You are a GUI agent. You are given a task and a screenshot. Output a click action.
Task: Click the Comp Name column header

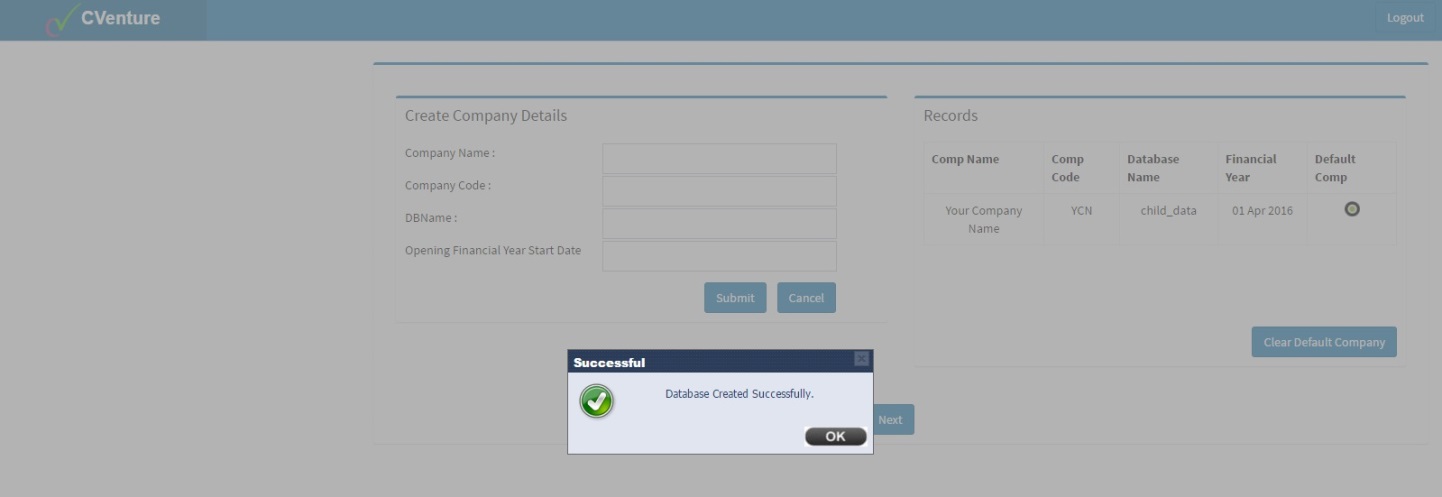coord(964,159)
